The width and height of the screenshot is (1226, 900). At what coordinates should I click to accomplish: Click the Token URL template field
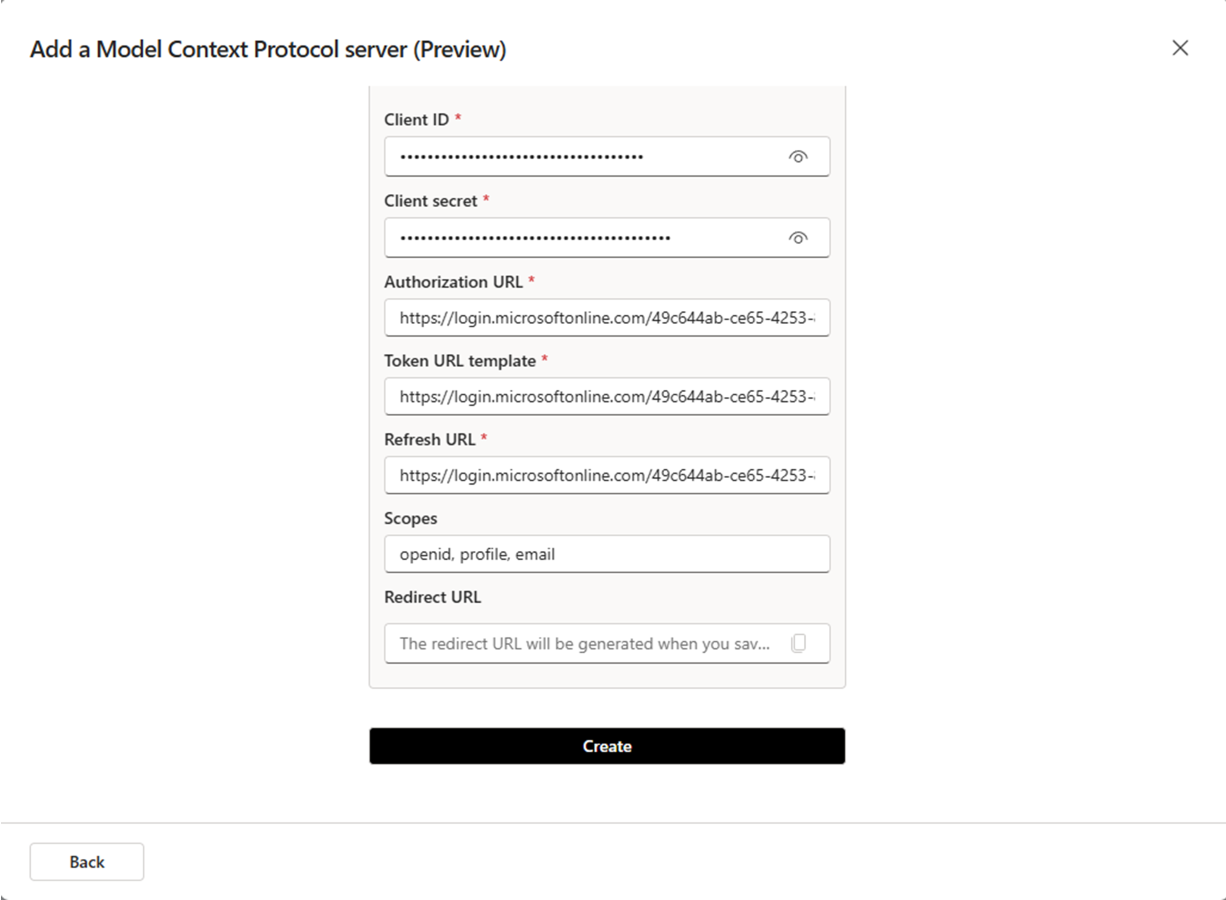pos(606,396)
